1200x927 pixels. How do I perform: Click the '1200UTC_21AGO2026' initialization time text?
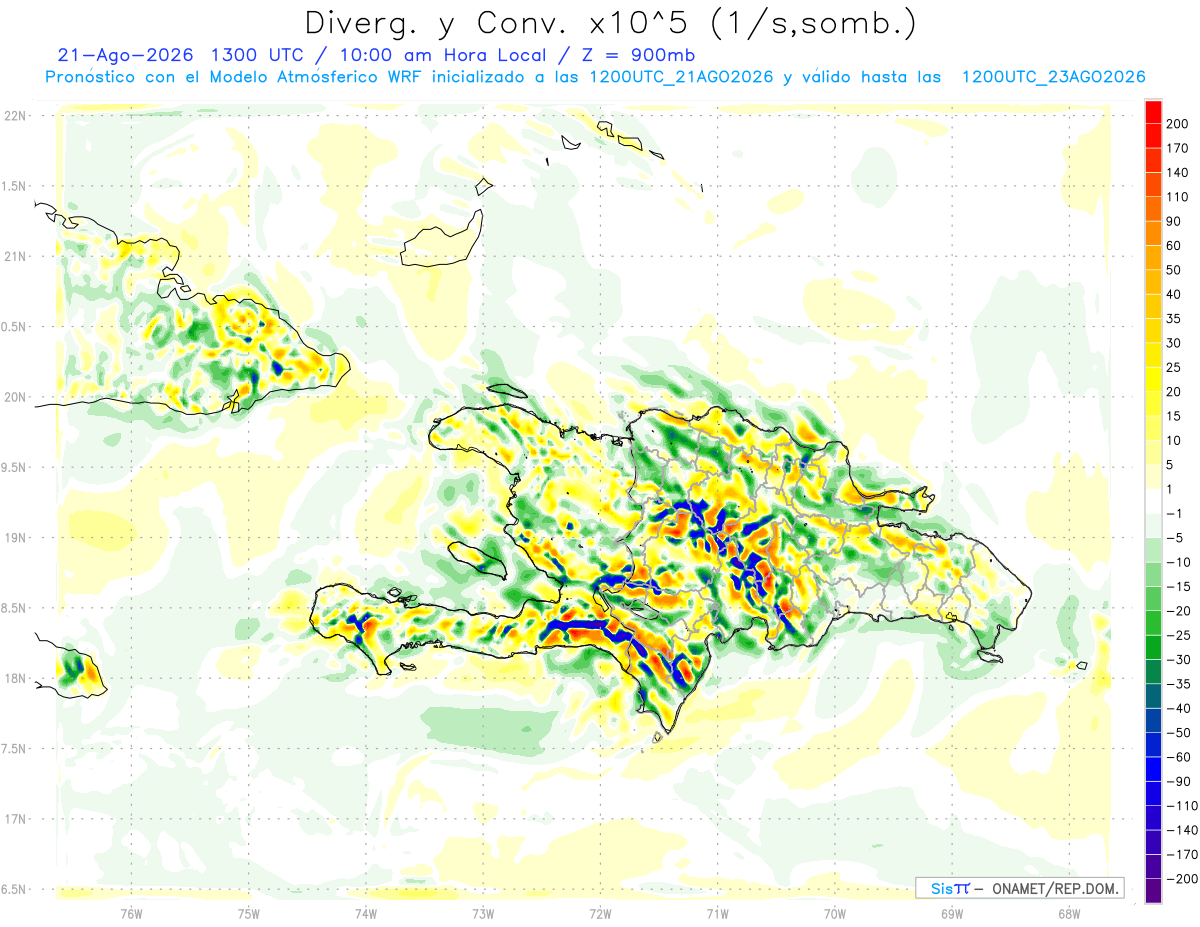681,77
